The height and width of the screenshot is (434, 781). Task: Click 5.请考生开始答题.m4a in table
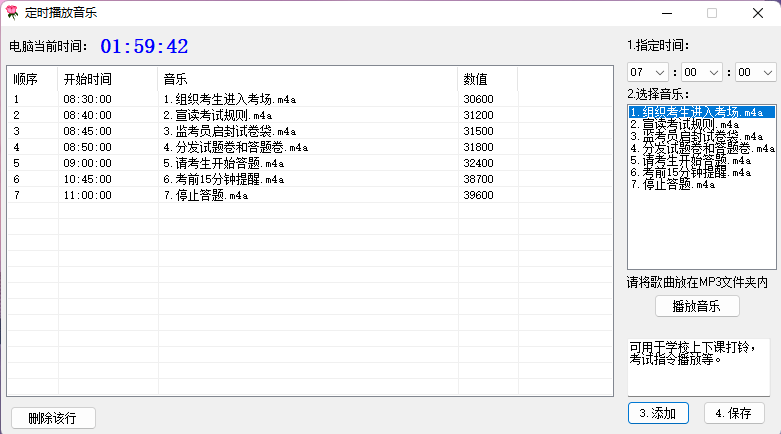click(224, 163)
